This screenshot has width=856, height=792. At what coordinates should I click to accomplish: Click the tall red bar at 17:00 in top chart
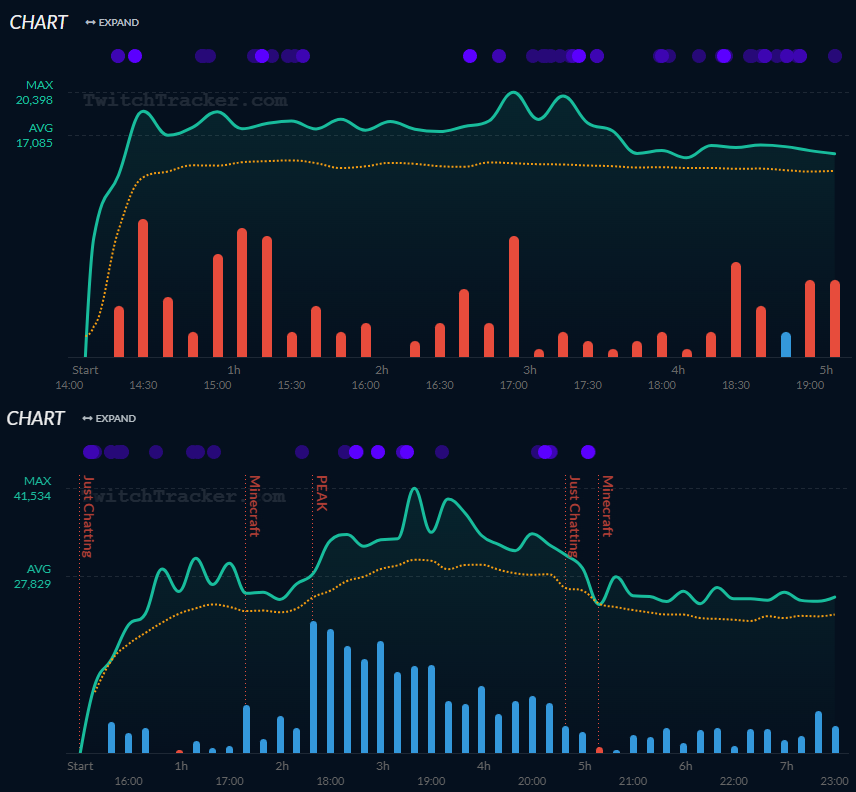tap(514, 297)
